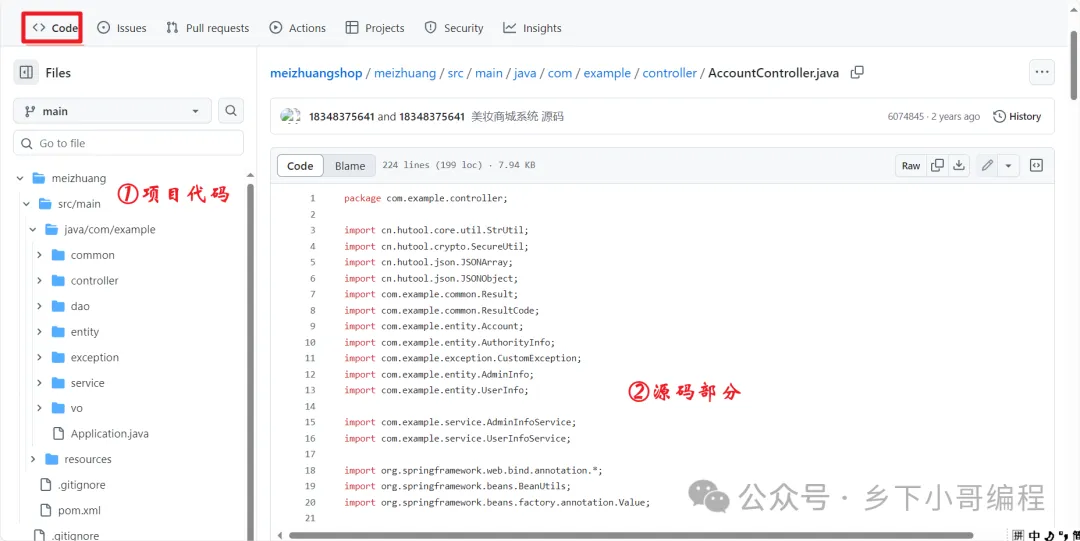Screen dimensions: 1080x541
Task: Expand the common folder
Action: point(39,255)
